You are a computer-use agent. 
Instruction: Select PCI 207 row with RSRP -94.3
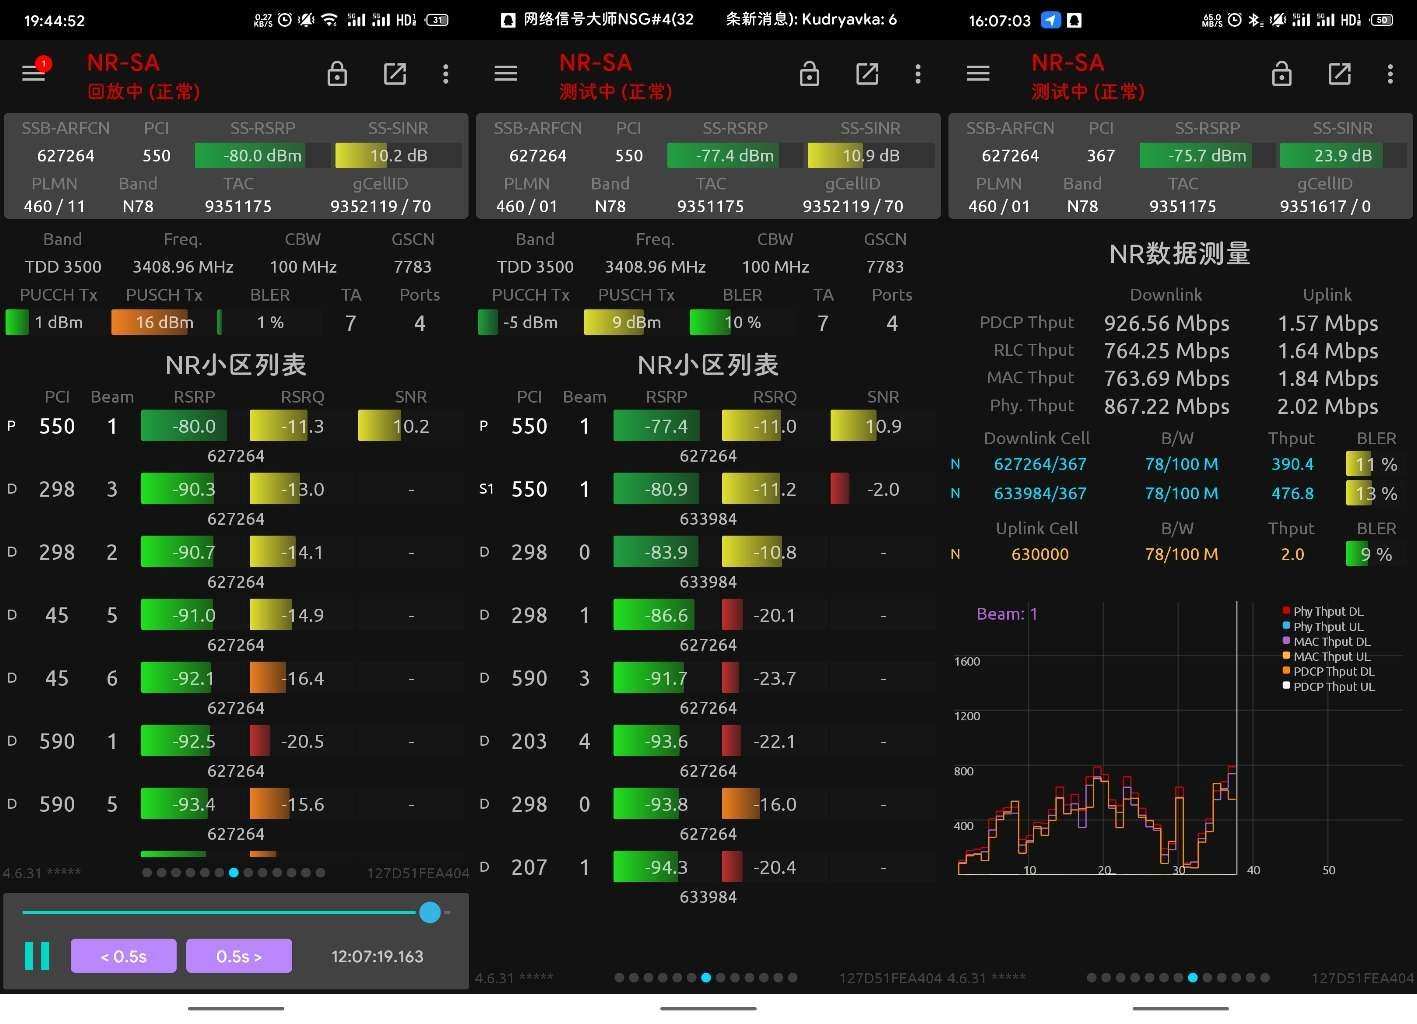[708, 878]
